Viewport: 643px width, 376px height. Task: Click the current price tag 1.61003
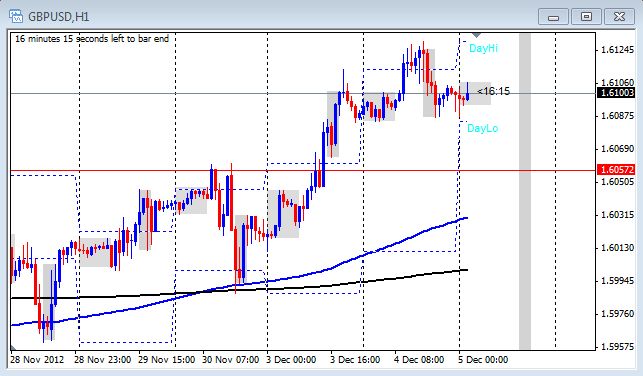[616, 93]
